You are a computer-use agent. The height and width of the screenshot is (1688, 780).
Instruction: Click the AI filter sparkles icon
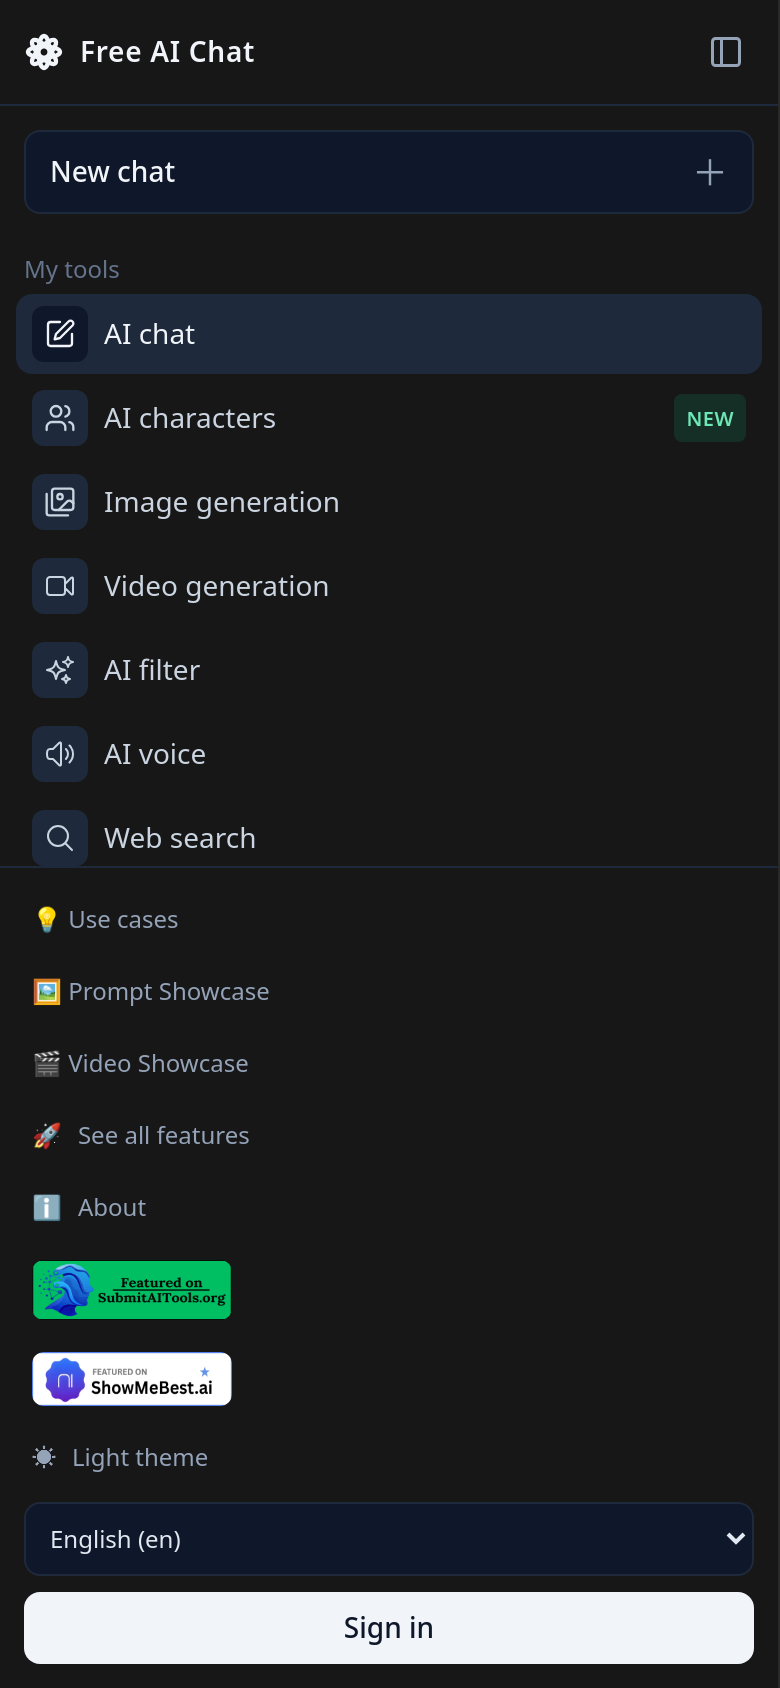point(60,670)
